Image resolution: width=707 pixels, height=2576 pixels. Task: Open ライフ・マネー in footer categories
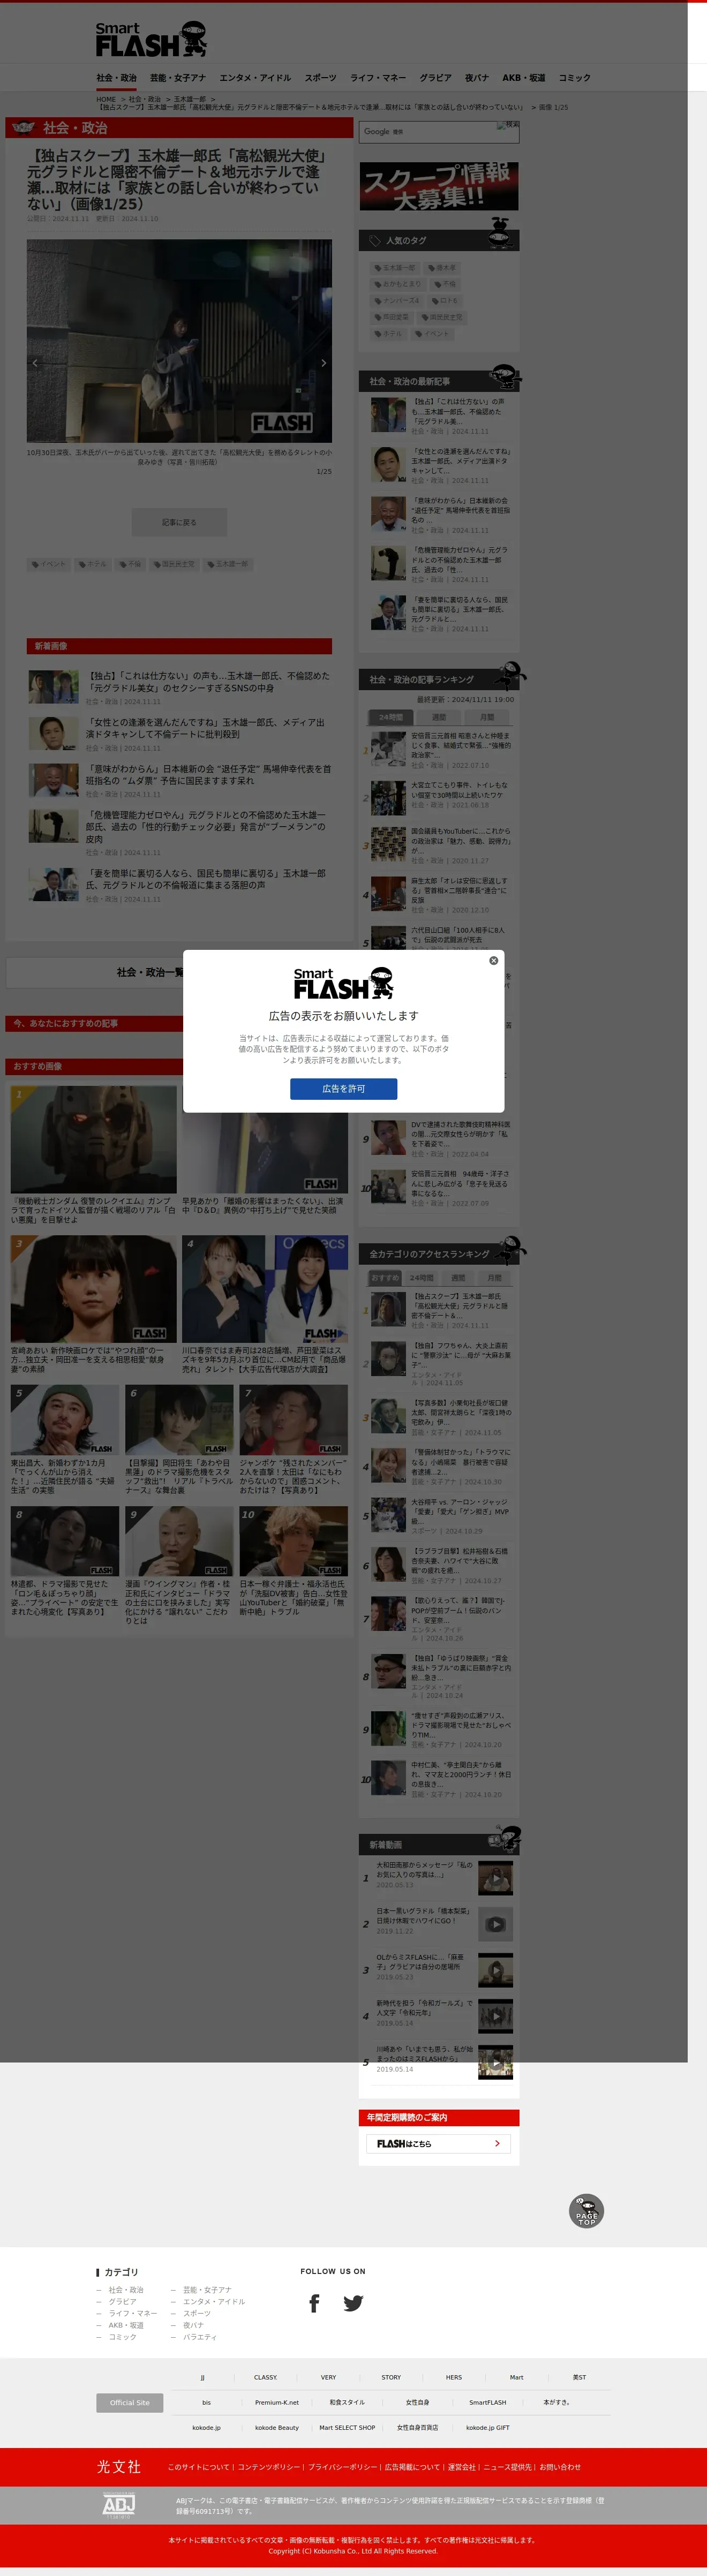(x=133, y=2313)
